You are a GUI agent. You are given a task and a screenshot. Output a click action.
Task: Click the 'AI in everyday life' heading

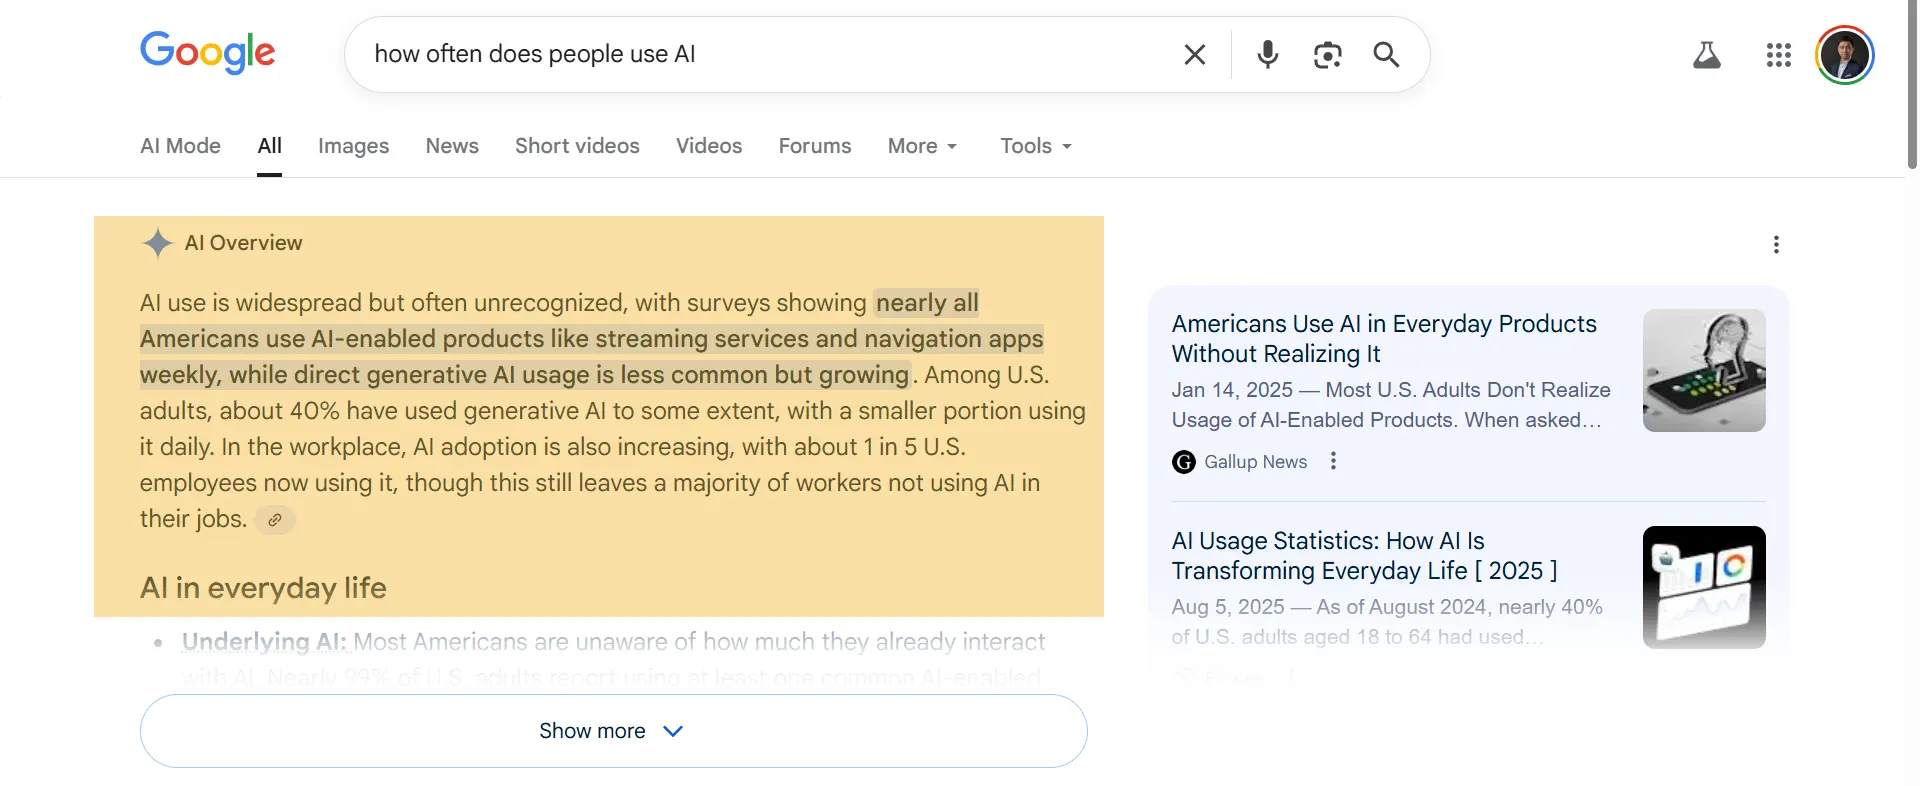[x=263, y=588]
